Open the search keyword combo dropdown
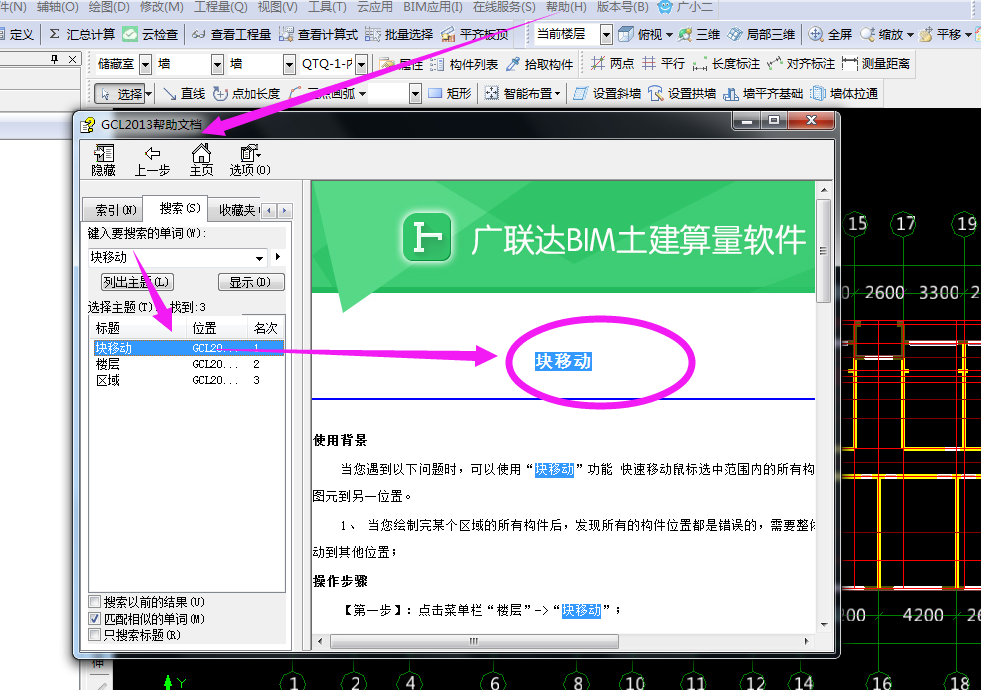 (x=260, y=258)
